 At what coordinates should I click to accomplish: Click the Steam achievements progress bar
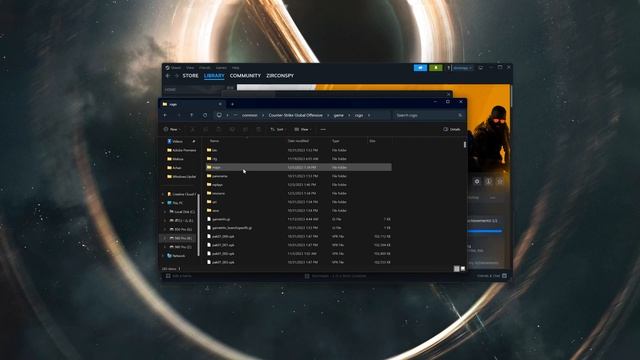pyautogui.click(x=484, y=231)
